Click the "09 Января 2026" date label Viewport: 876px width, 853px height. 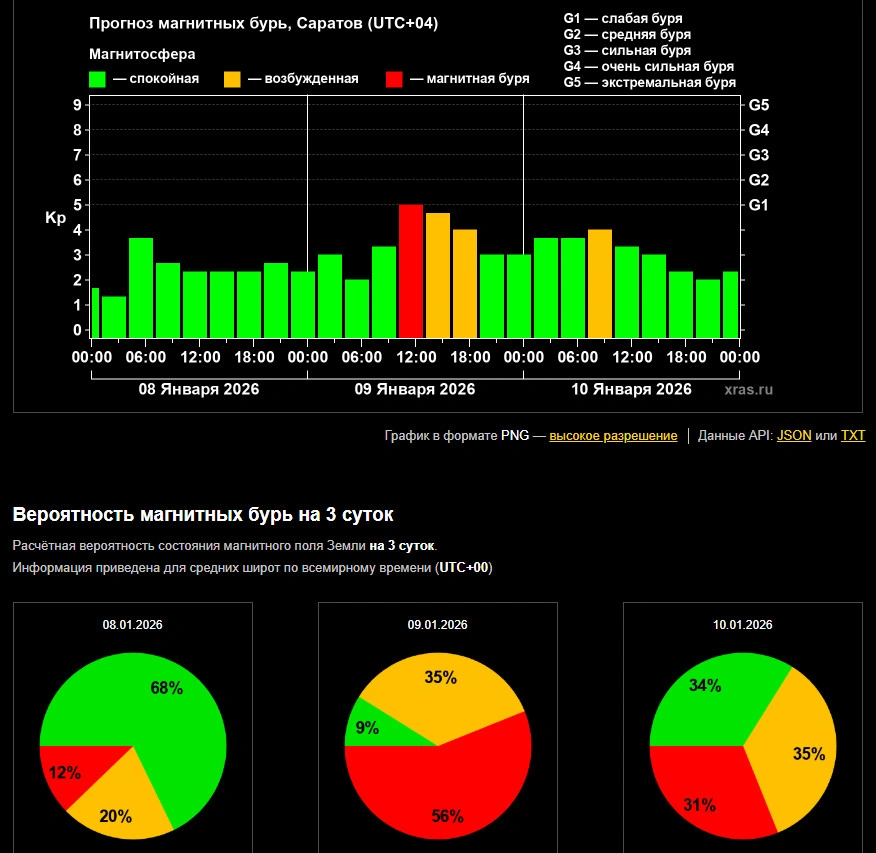click(x=415, y=389)
